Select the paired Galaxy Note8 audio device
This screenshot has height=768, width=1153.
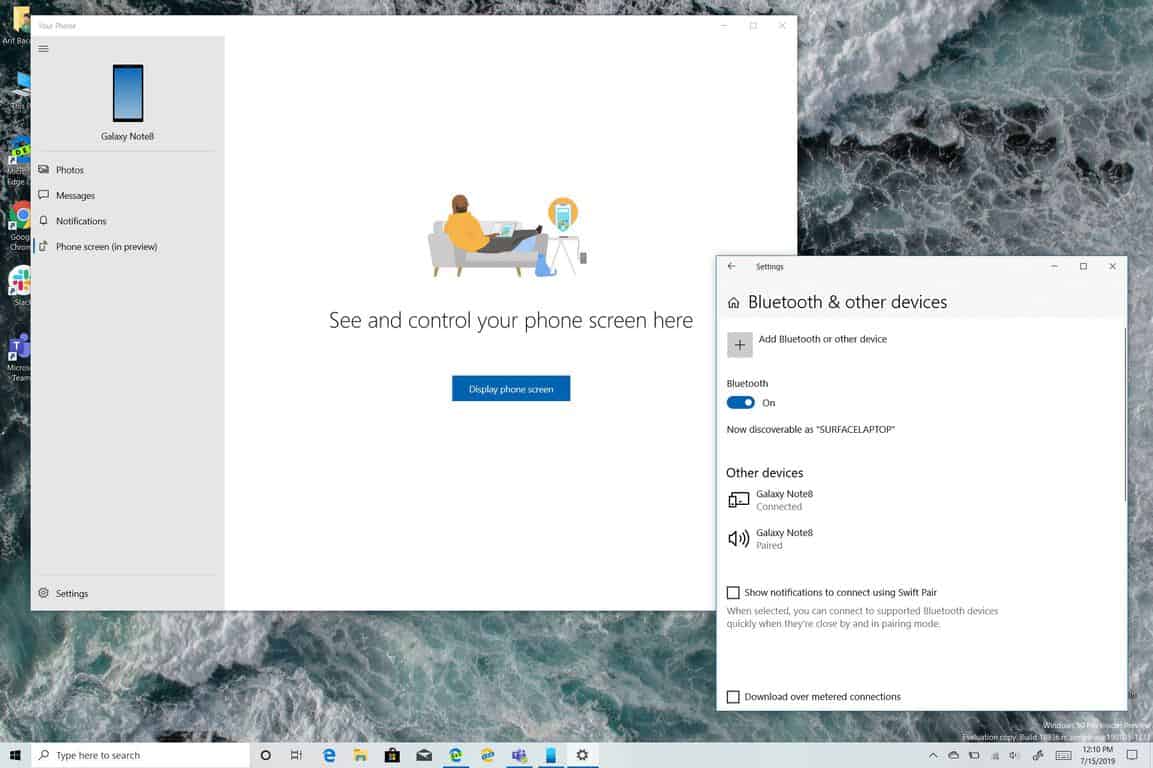[x=784, y=539]
